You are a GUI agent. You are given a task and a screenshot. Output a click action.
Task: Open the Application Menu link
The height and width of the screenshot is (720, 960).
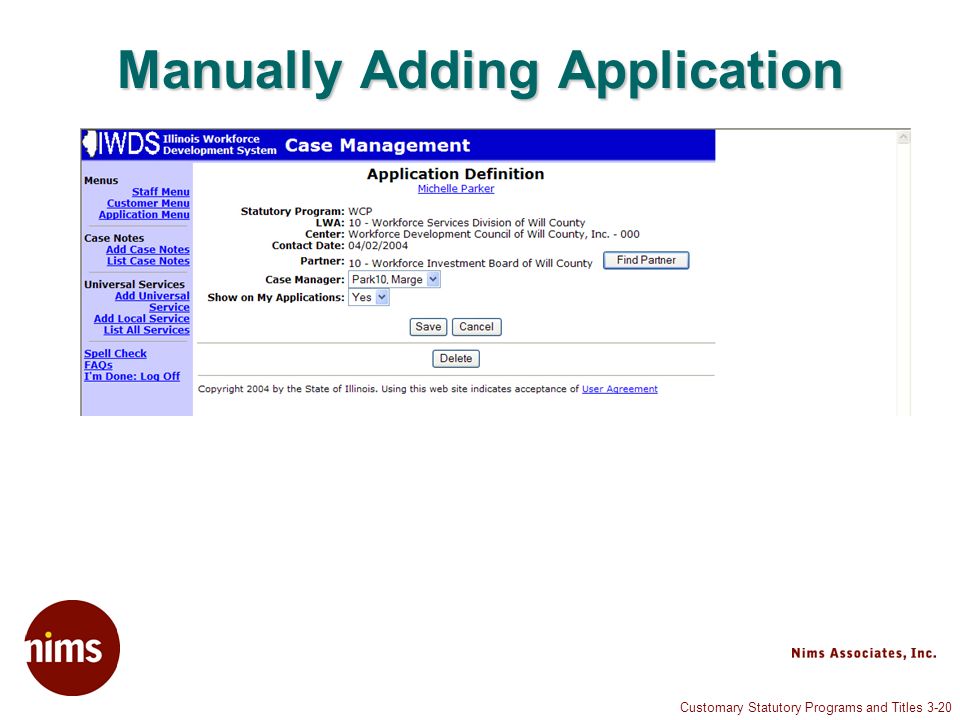pos(144,215)
